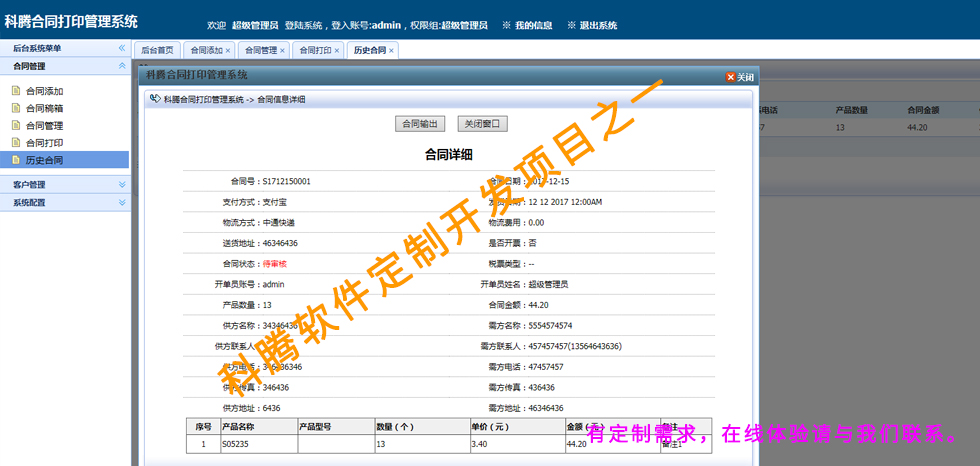Click the sidebar 合同管理 menu item page icon
The height and width of the screenshot is (466, 980).
coord(16,126)
